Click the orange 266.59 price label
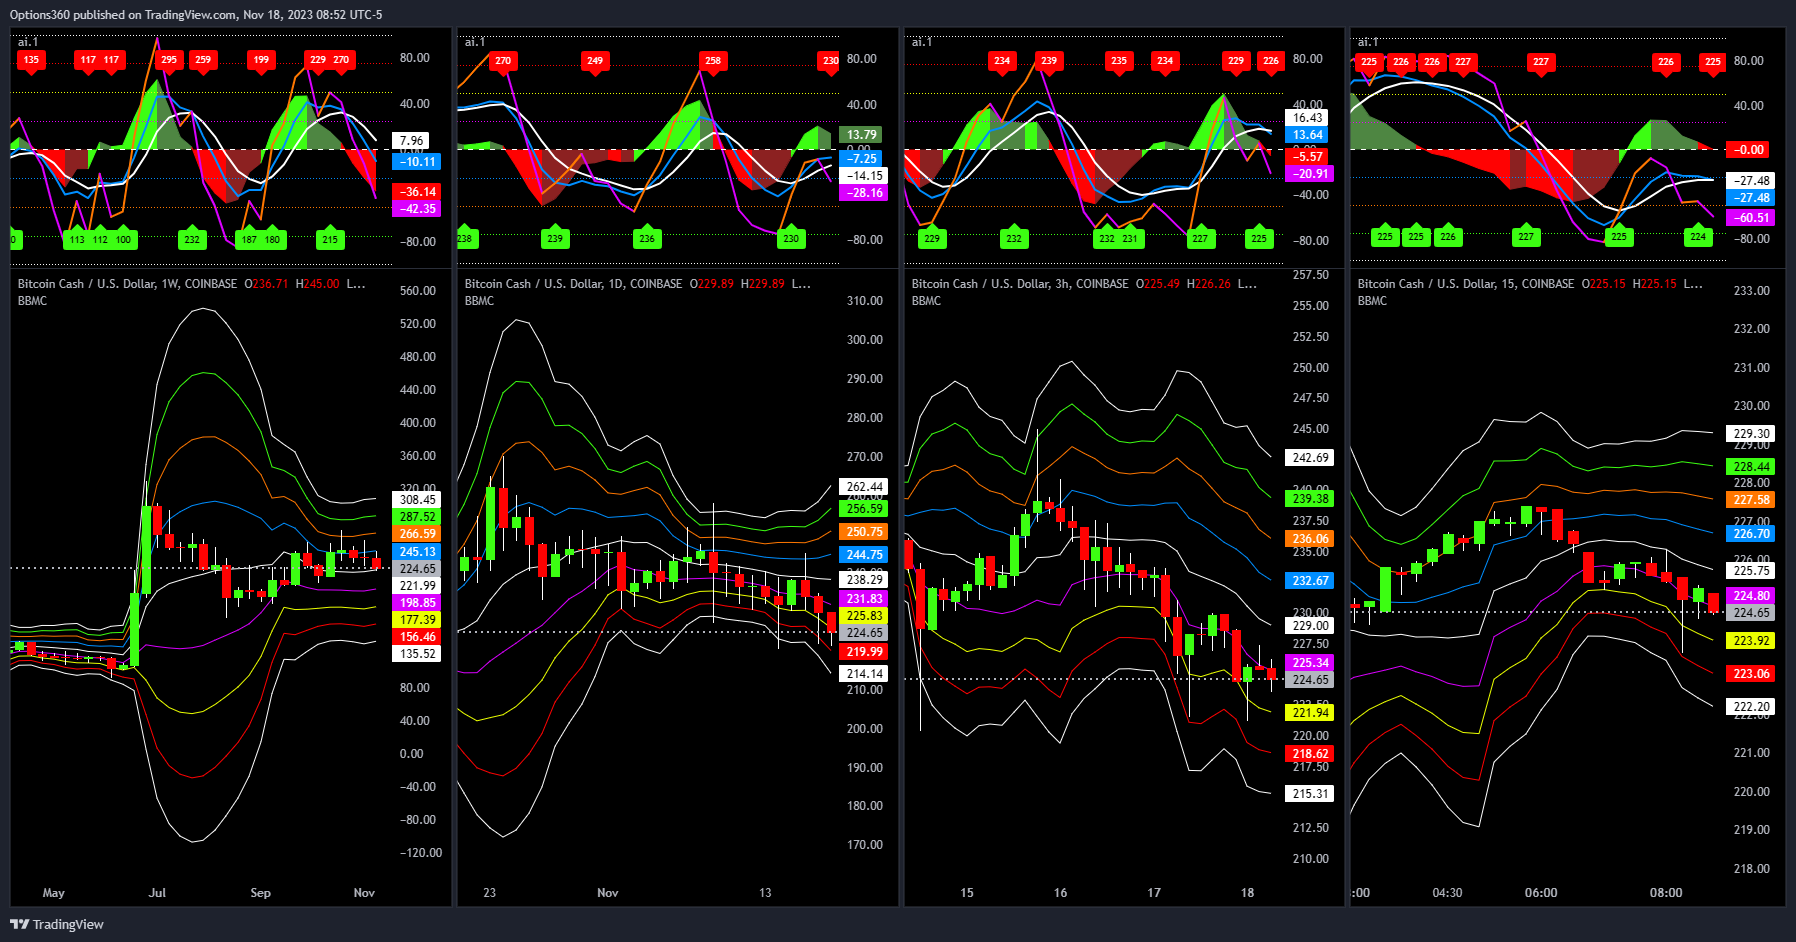This screenshot has width=1796, height=942. 417,534
